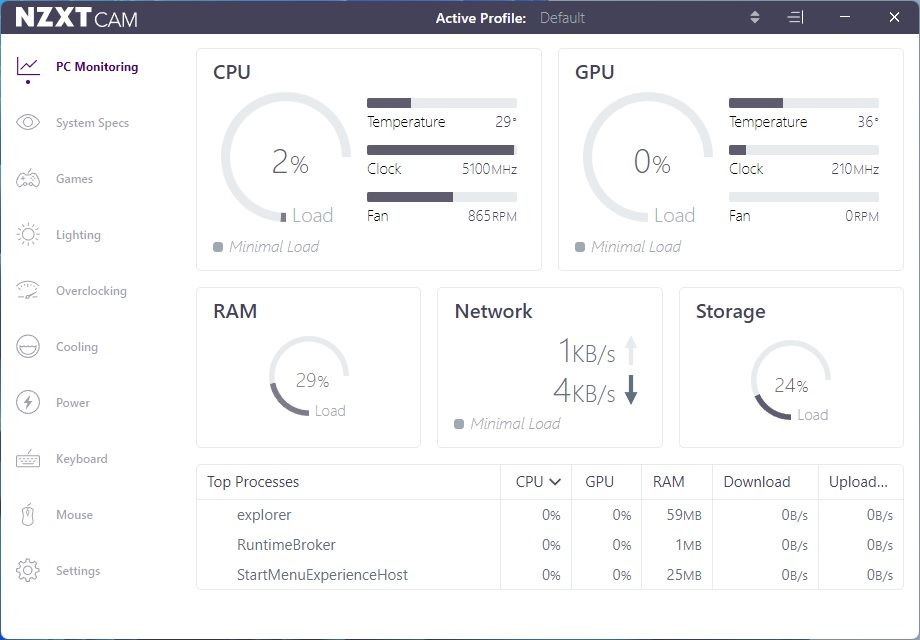
Task: Click the Storage load gauge showing 24%
Action: click(791, 380)
